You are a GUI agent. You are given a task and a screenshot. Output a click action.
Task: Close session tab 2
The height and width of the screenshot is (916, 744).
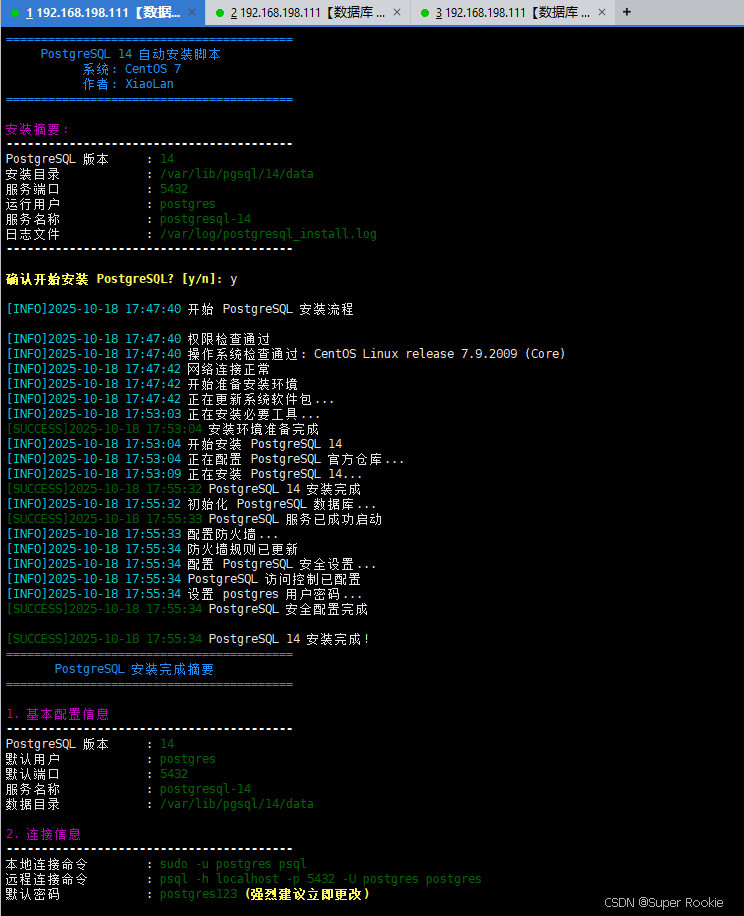[397, 12]
